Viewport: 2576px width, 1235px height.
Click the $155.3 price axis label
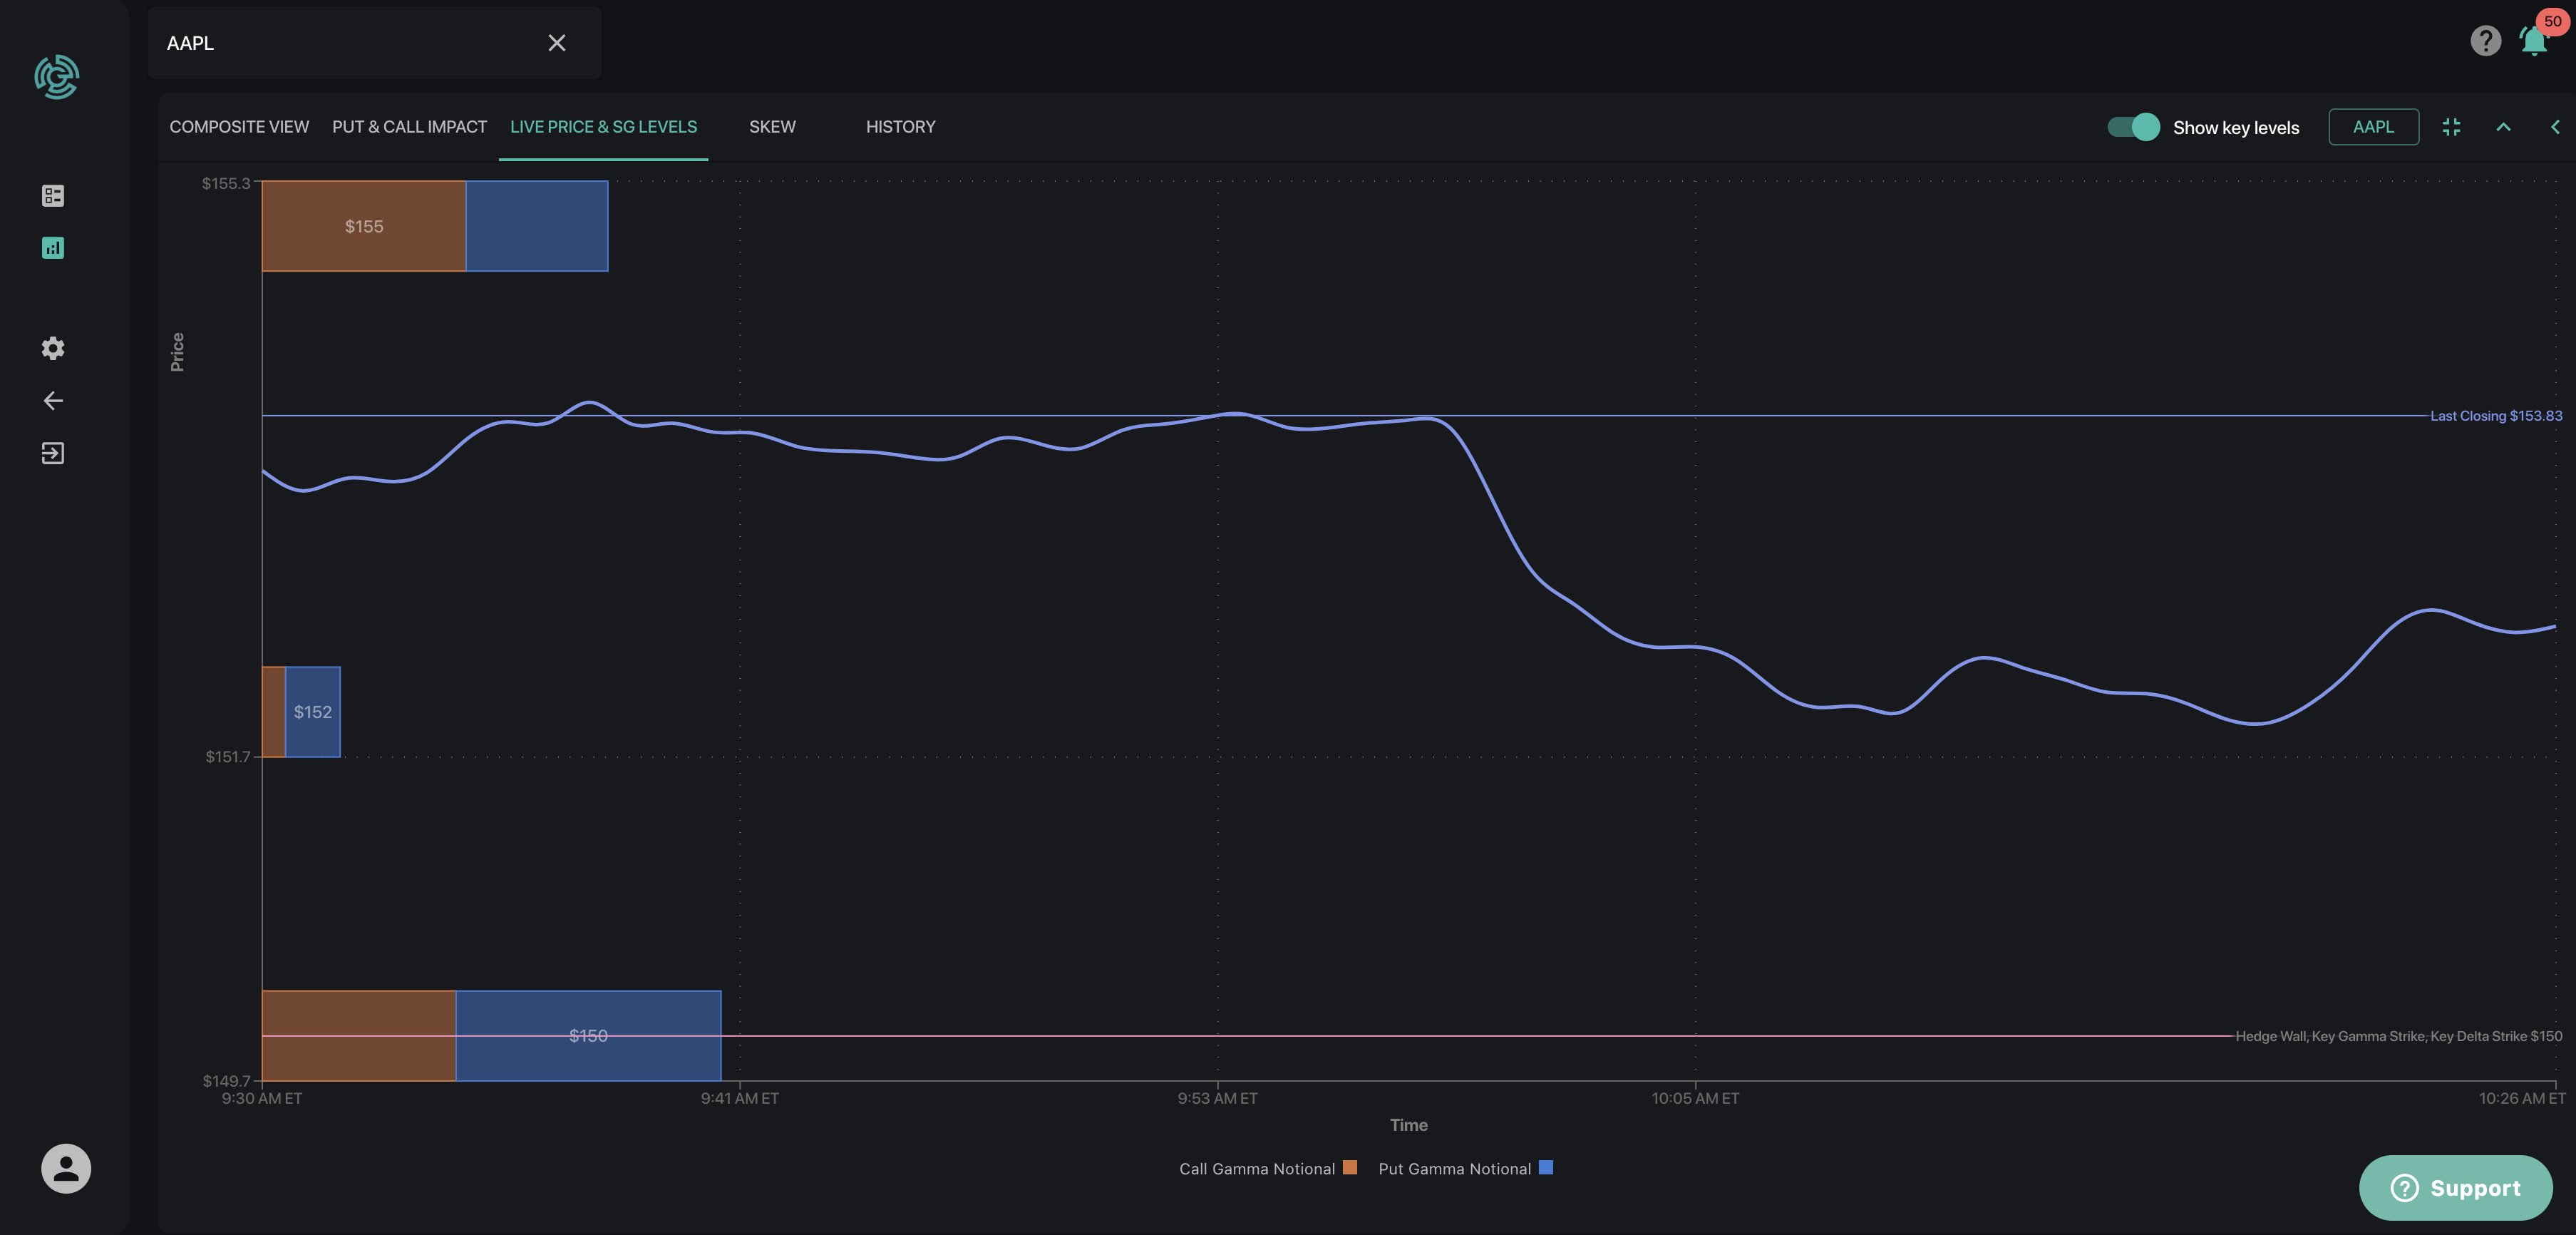tap(226, 183)
